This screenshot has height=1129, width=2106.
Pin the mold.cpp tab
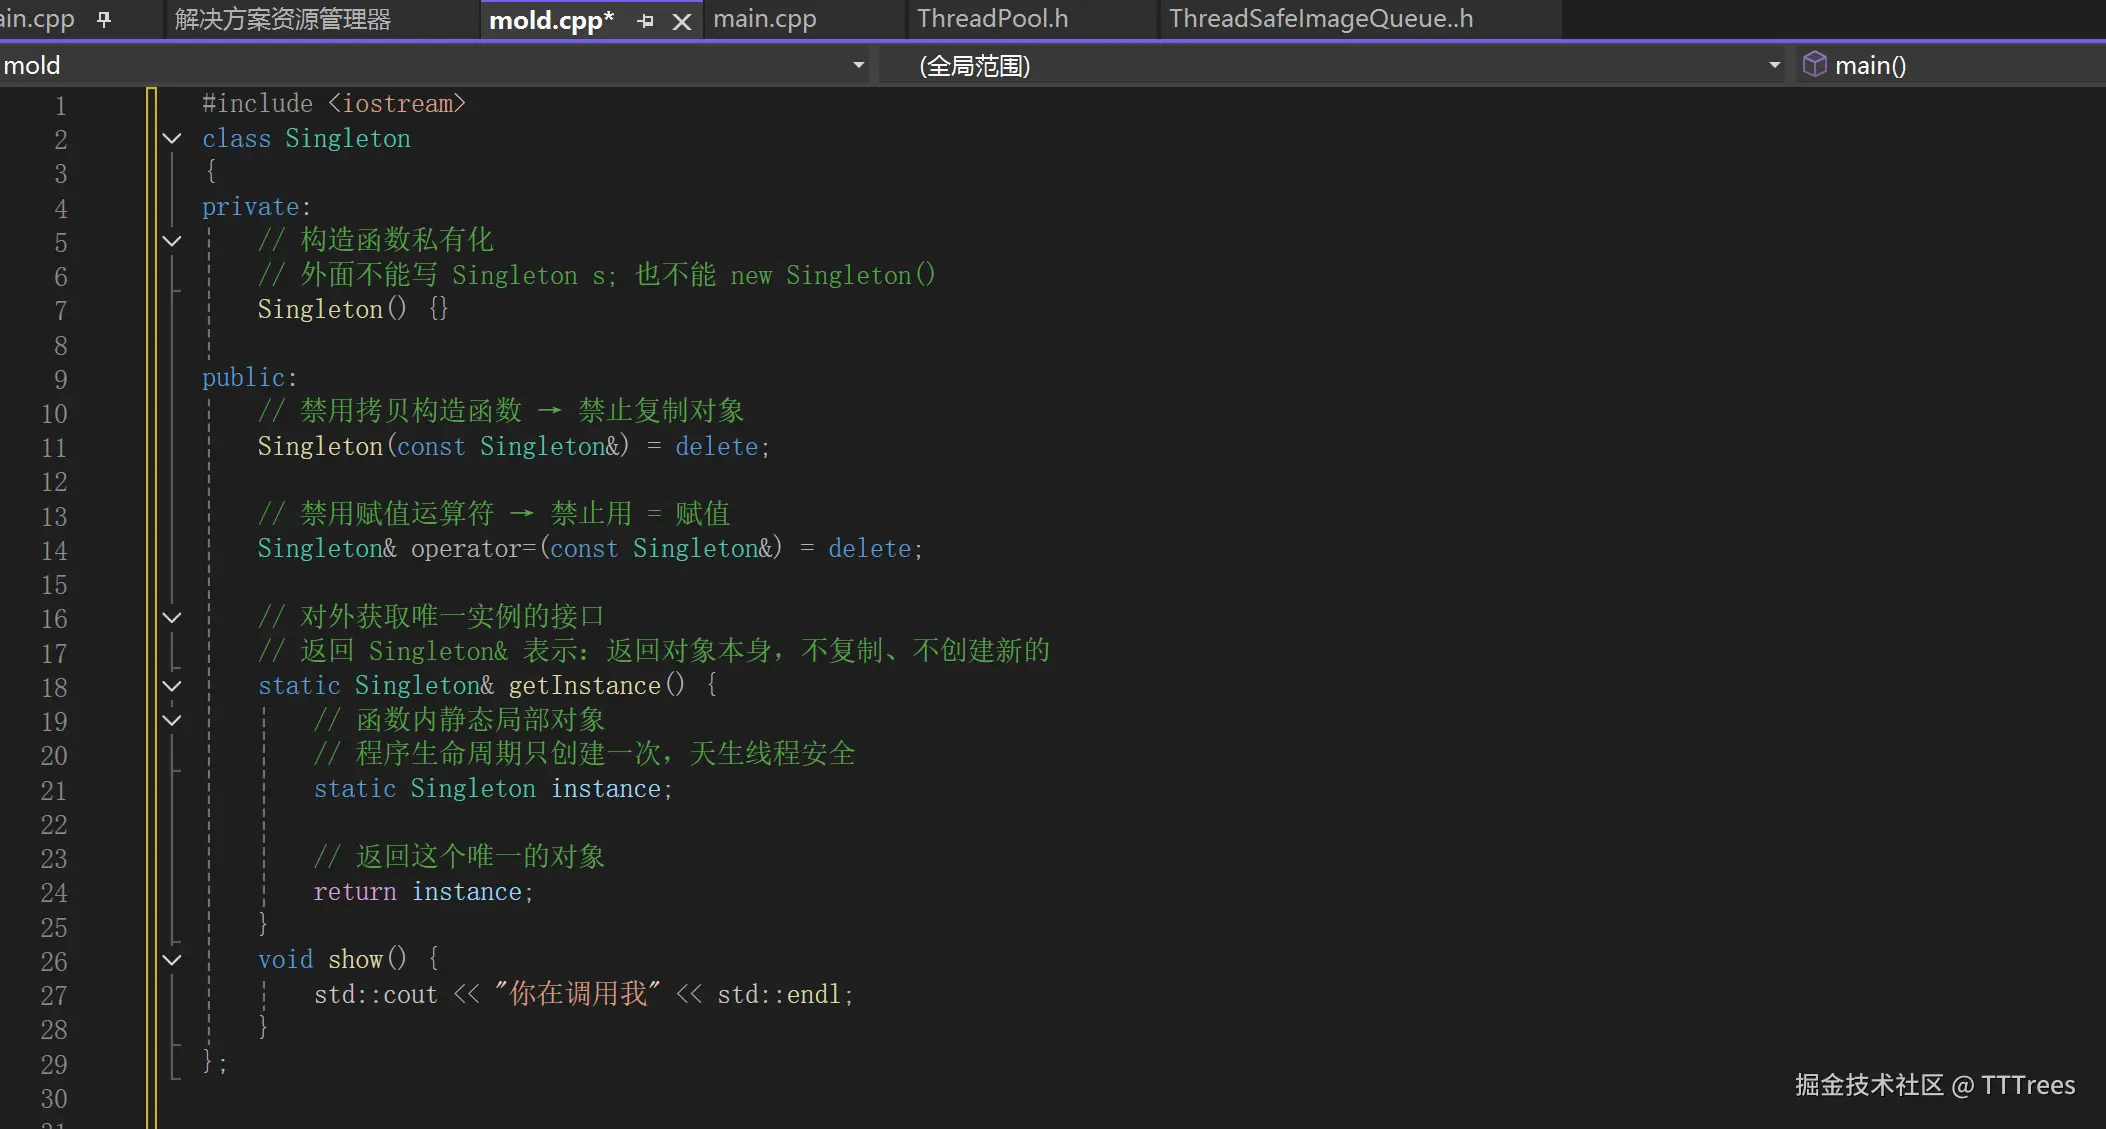point(645,20)
